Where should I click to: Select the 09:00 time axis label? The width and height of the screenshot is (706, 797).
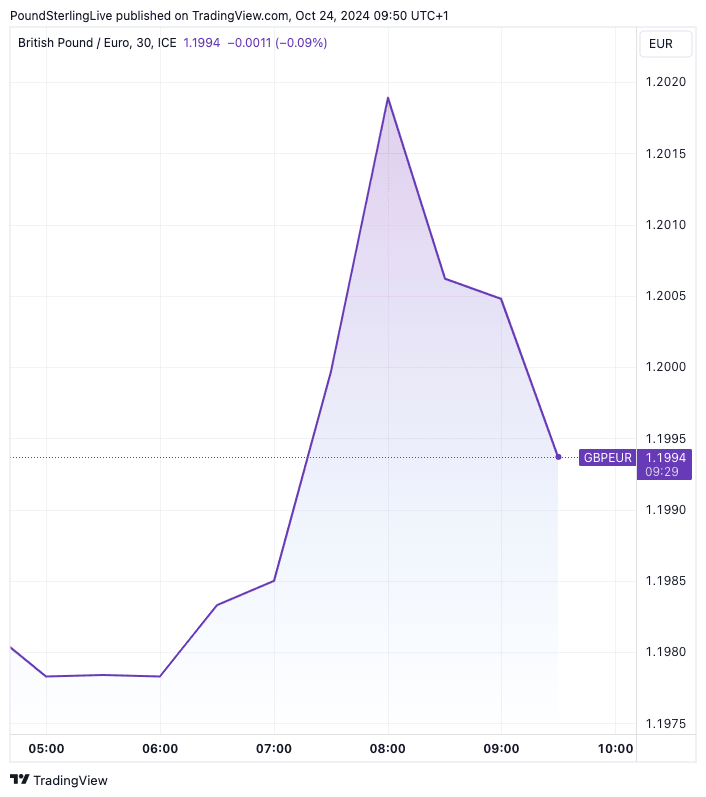click(501, 749)
